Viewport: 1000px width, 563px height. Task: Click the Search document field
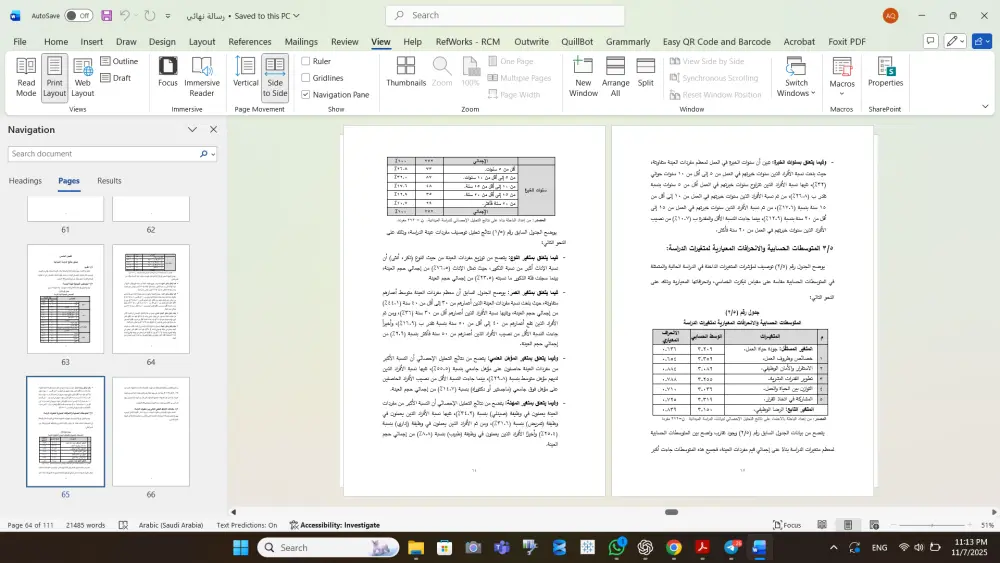103,154
